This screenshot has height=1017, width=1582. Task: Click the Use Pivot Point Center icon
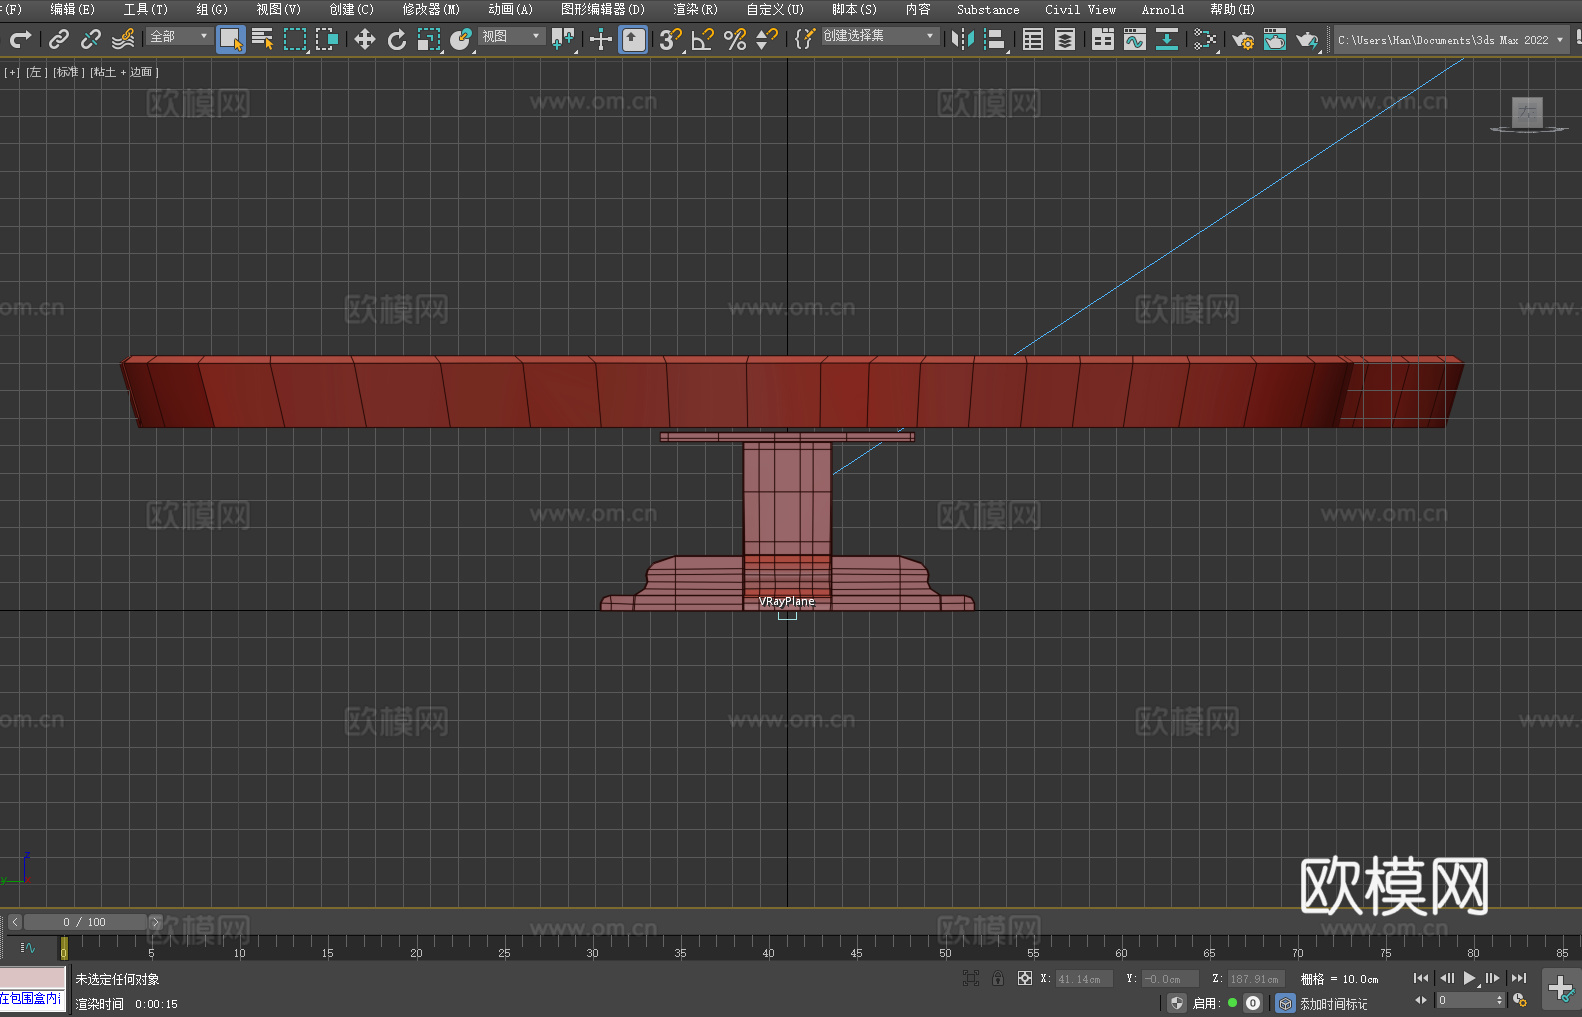pyautogui.click(x=563, y=39)
